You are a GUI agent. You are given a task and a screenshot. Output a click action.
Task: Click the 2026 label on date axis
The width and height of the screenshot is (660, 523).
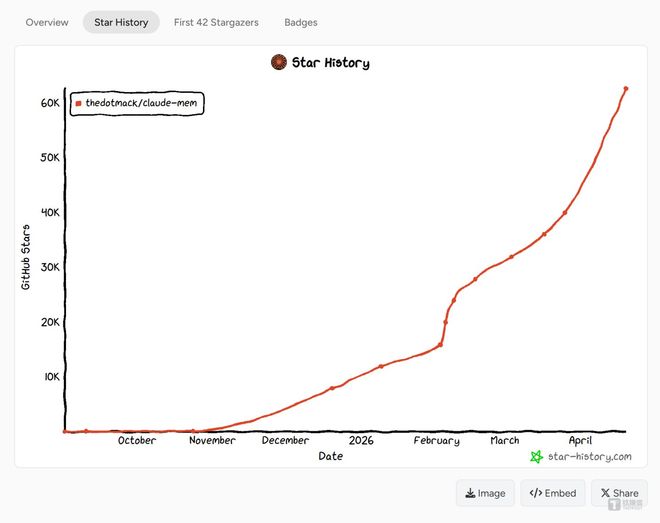point(360,441)
